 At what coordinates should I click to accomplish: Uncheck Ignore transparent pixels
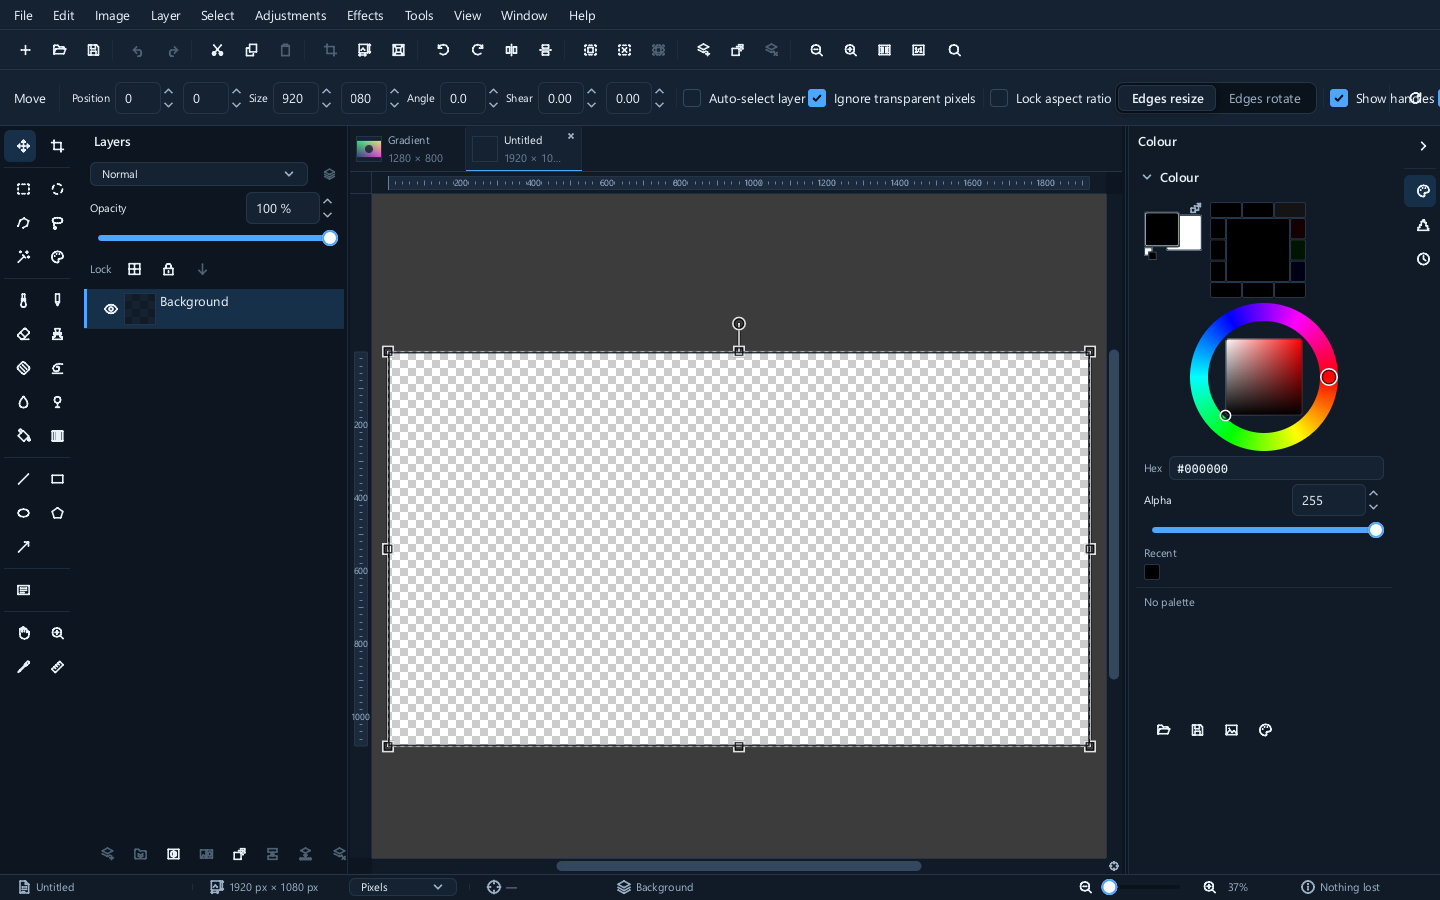coord(817,98)
